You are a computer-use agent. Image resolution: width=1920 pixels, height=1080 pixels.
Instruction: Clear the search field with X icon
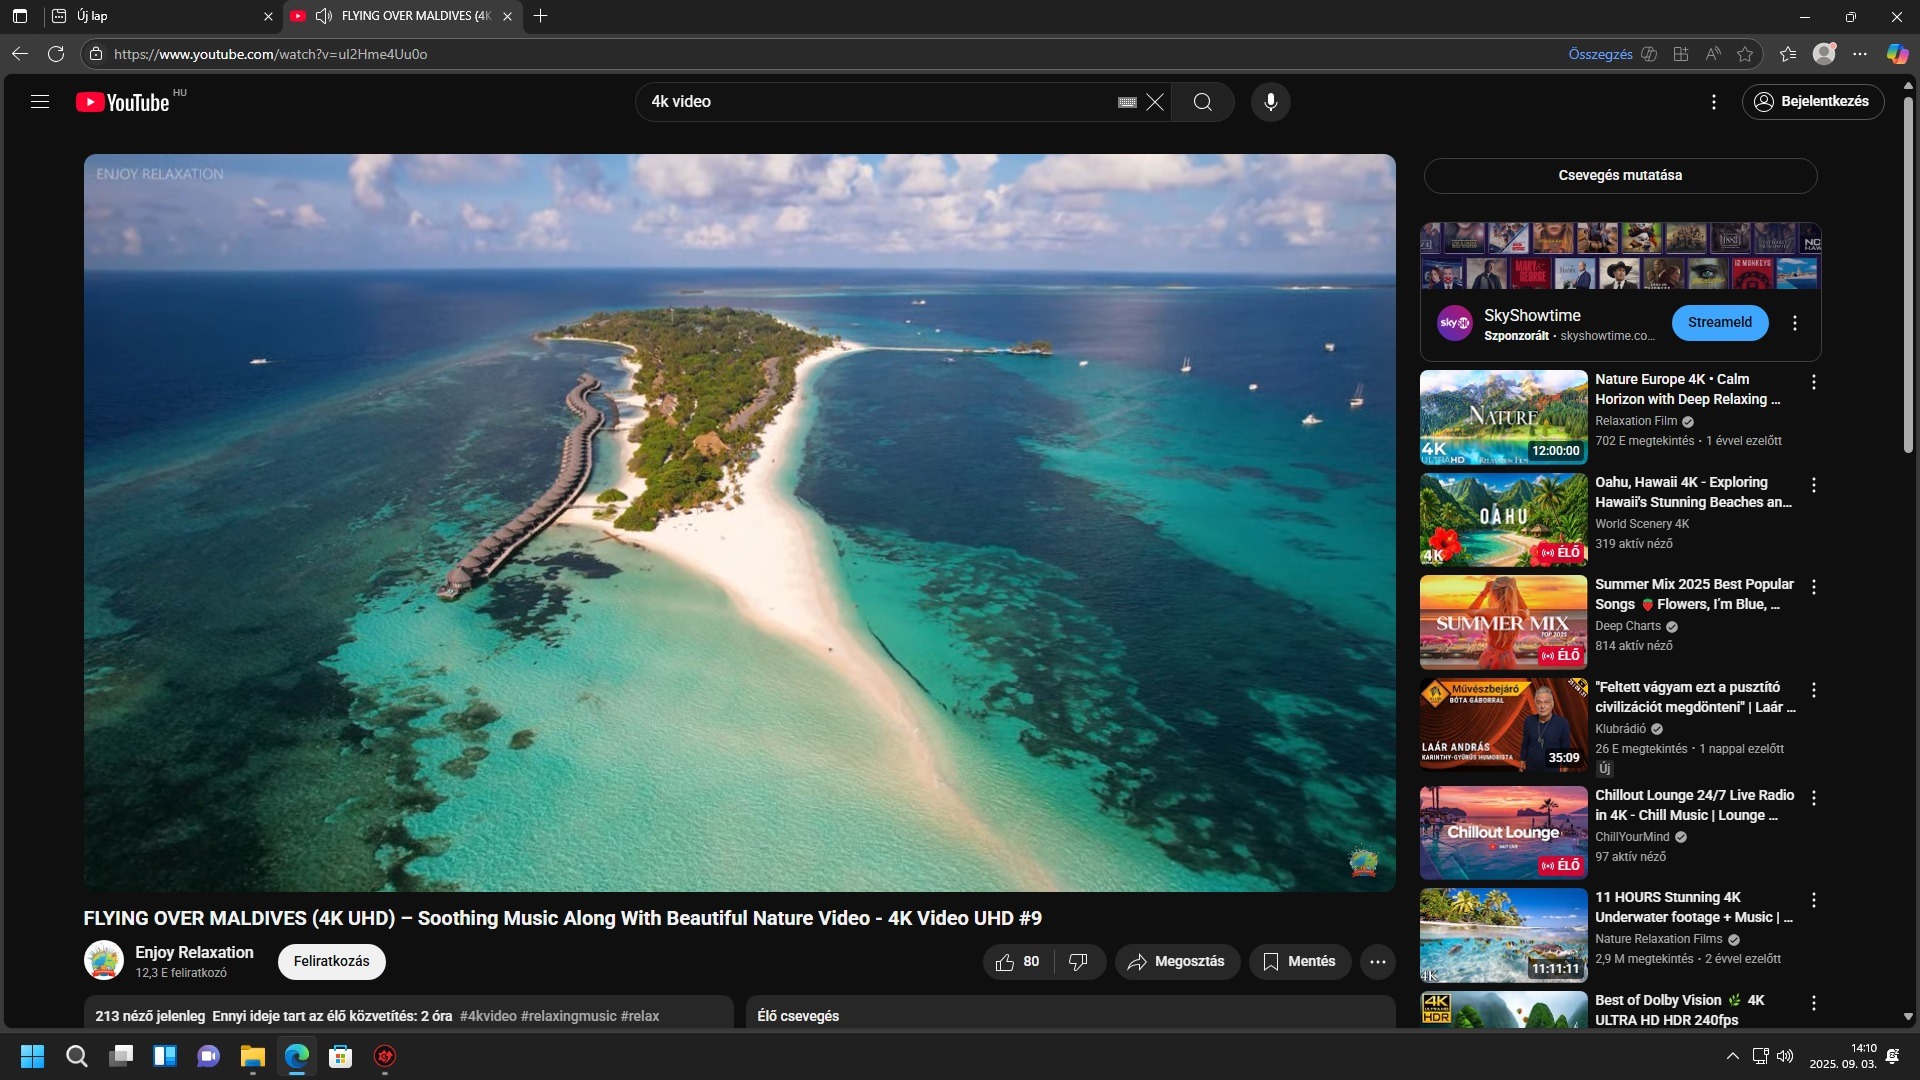(x=1155, y=102)
